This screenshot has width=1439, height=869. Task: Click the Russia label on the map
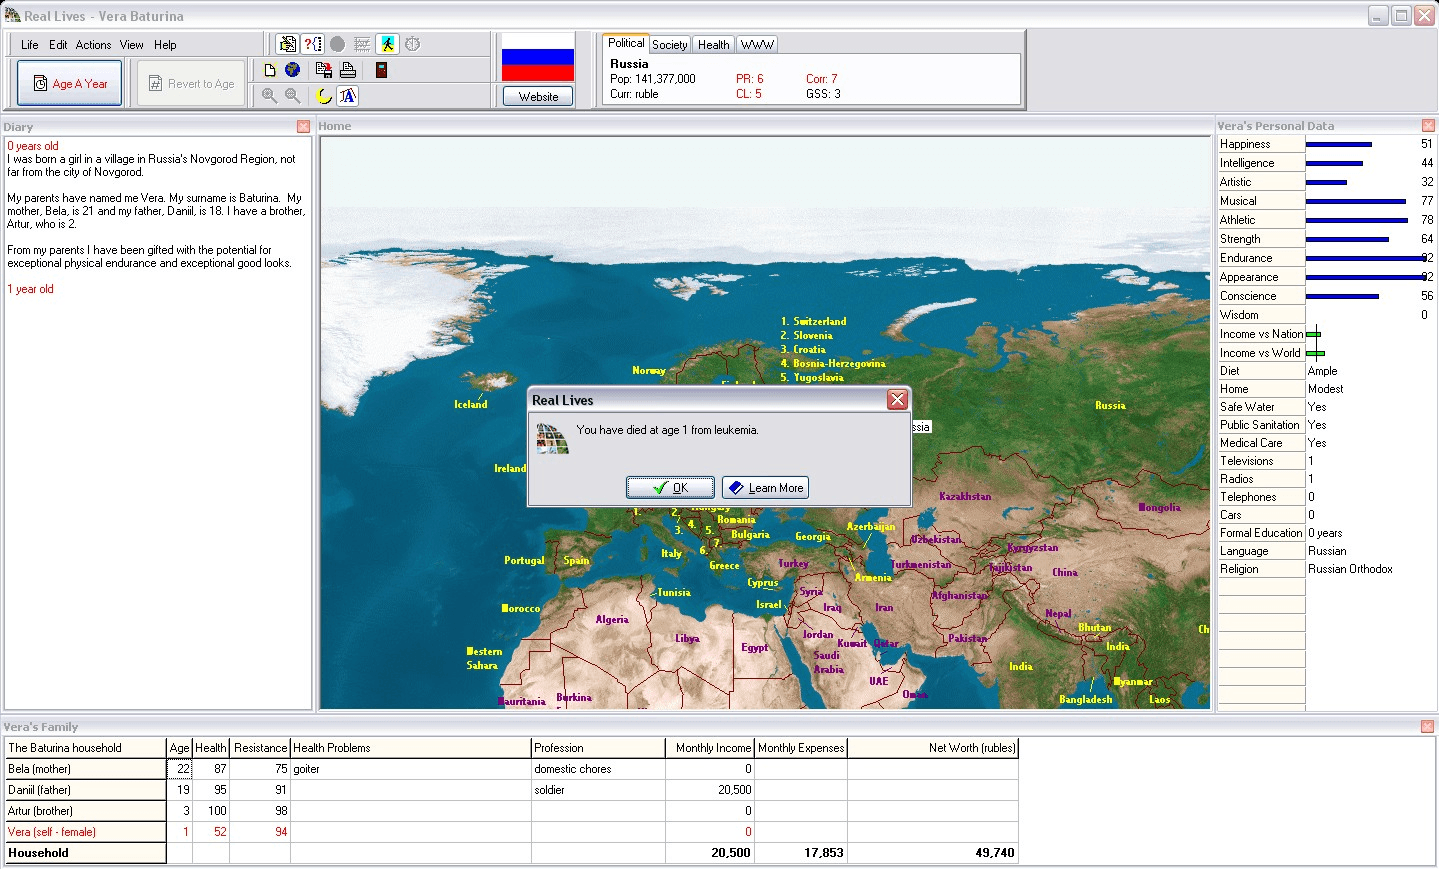click(x=1110, y=405)
